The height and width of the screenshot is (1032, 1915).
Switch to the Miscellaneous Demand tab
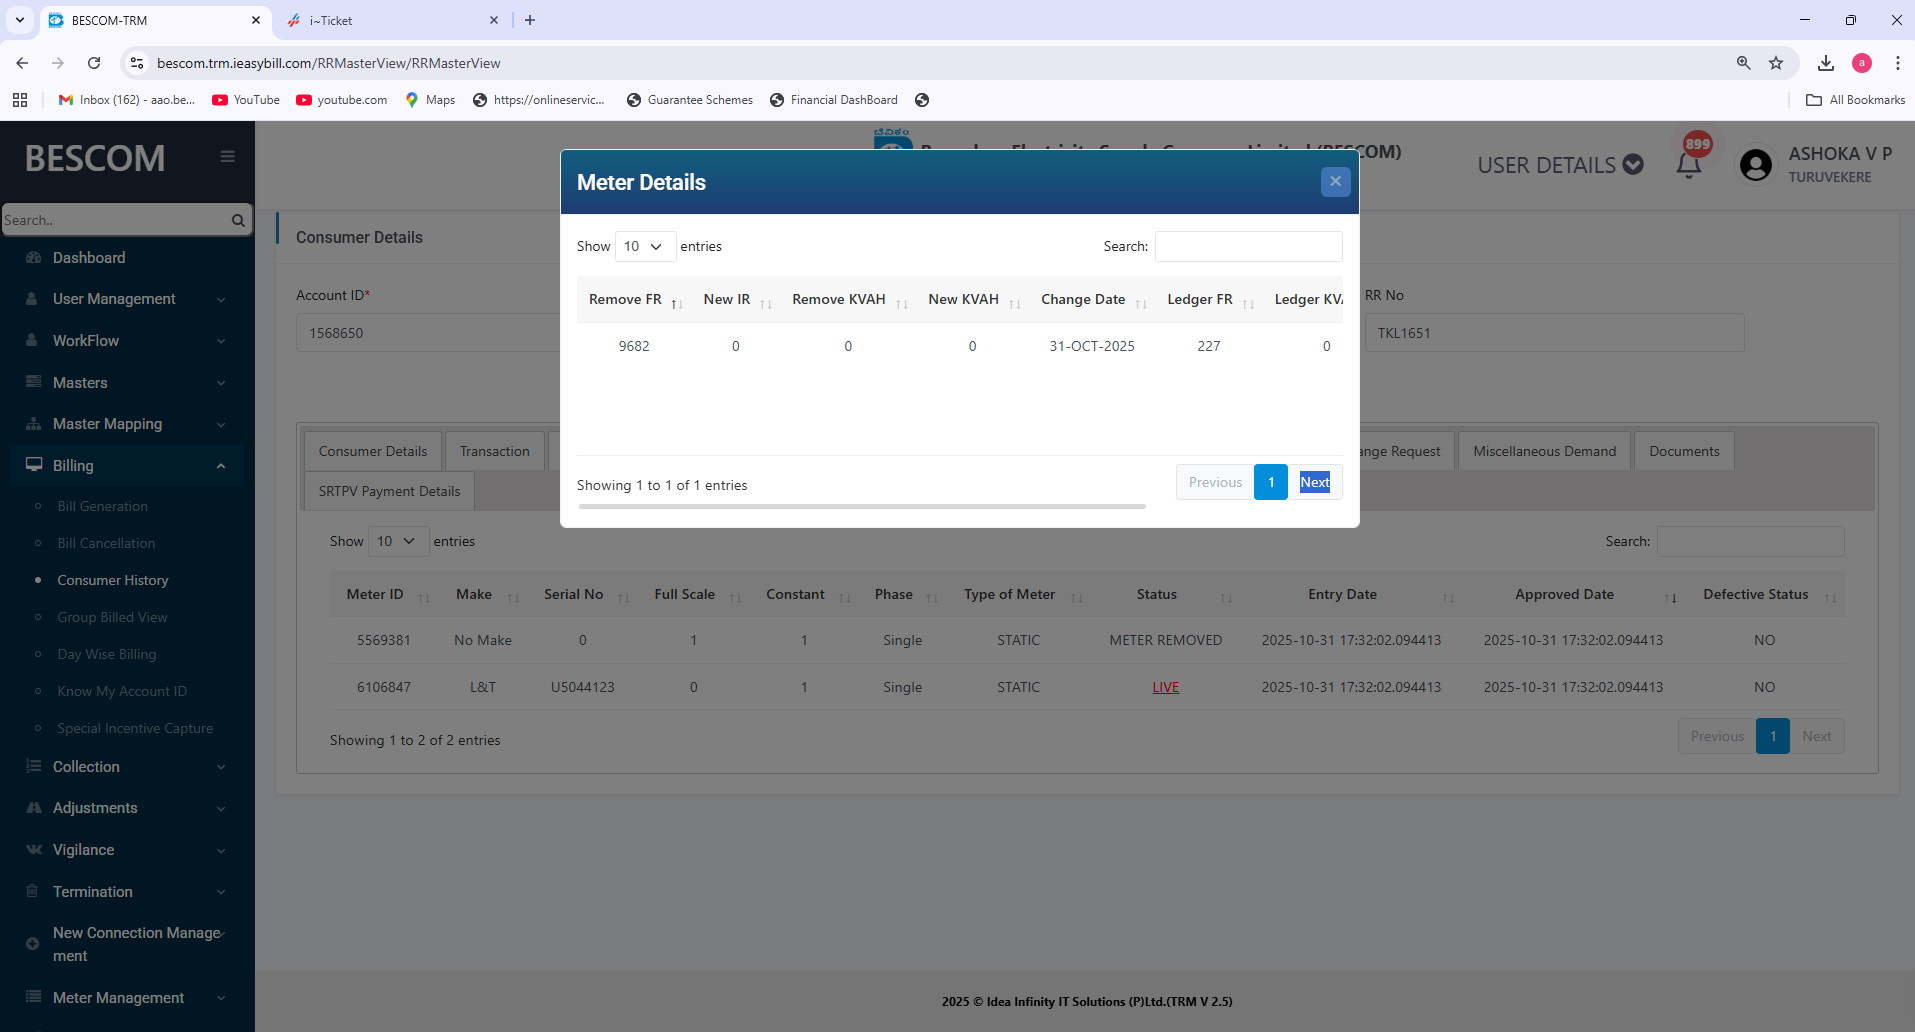[1544, 452]
